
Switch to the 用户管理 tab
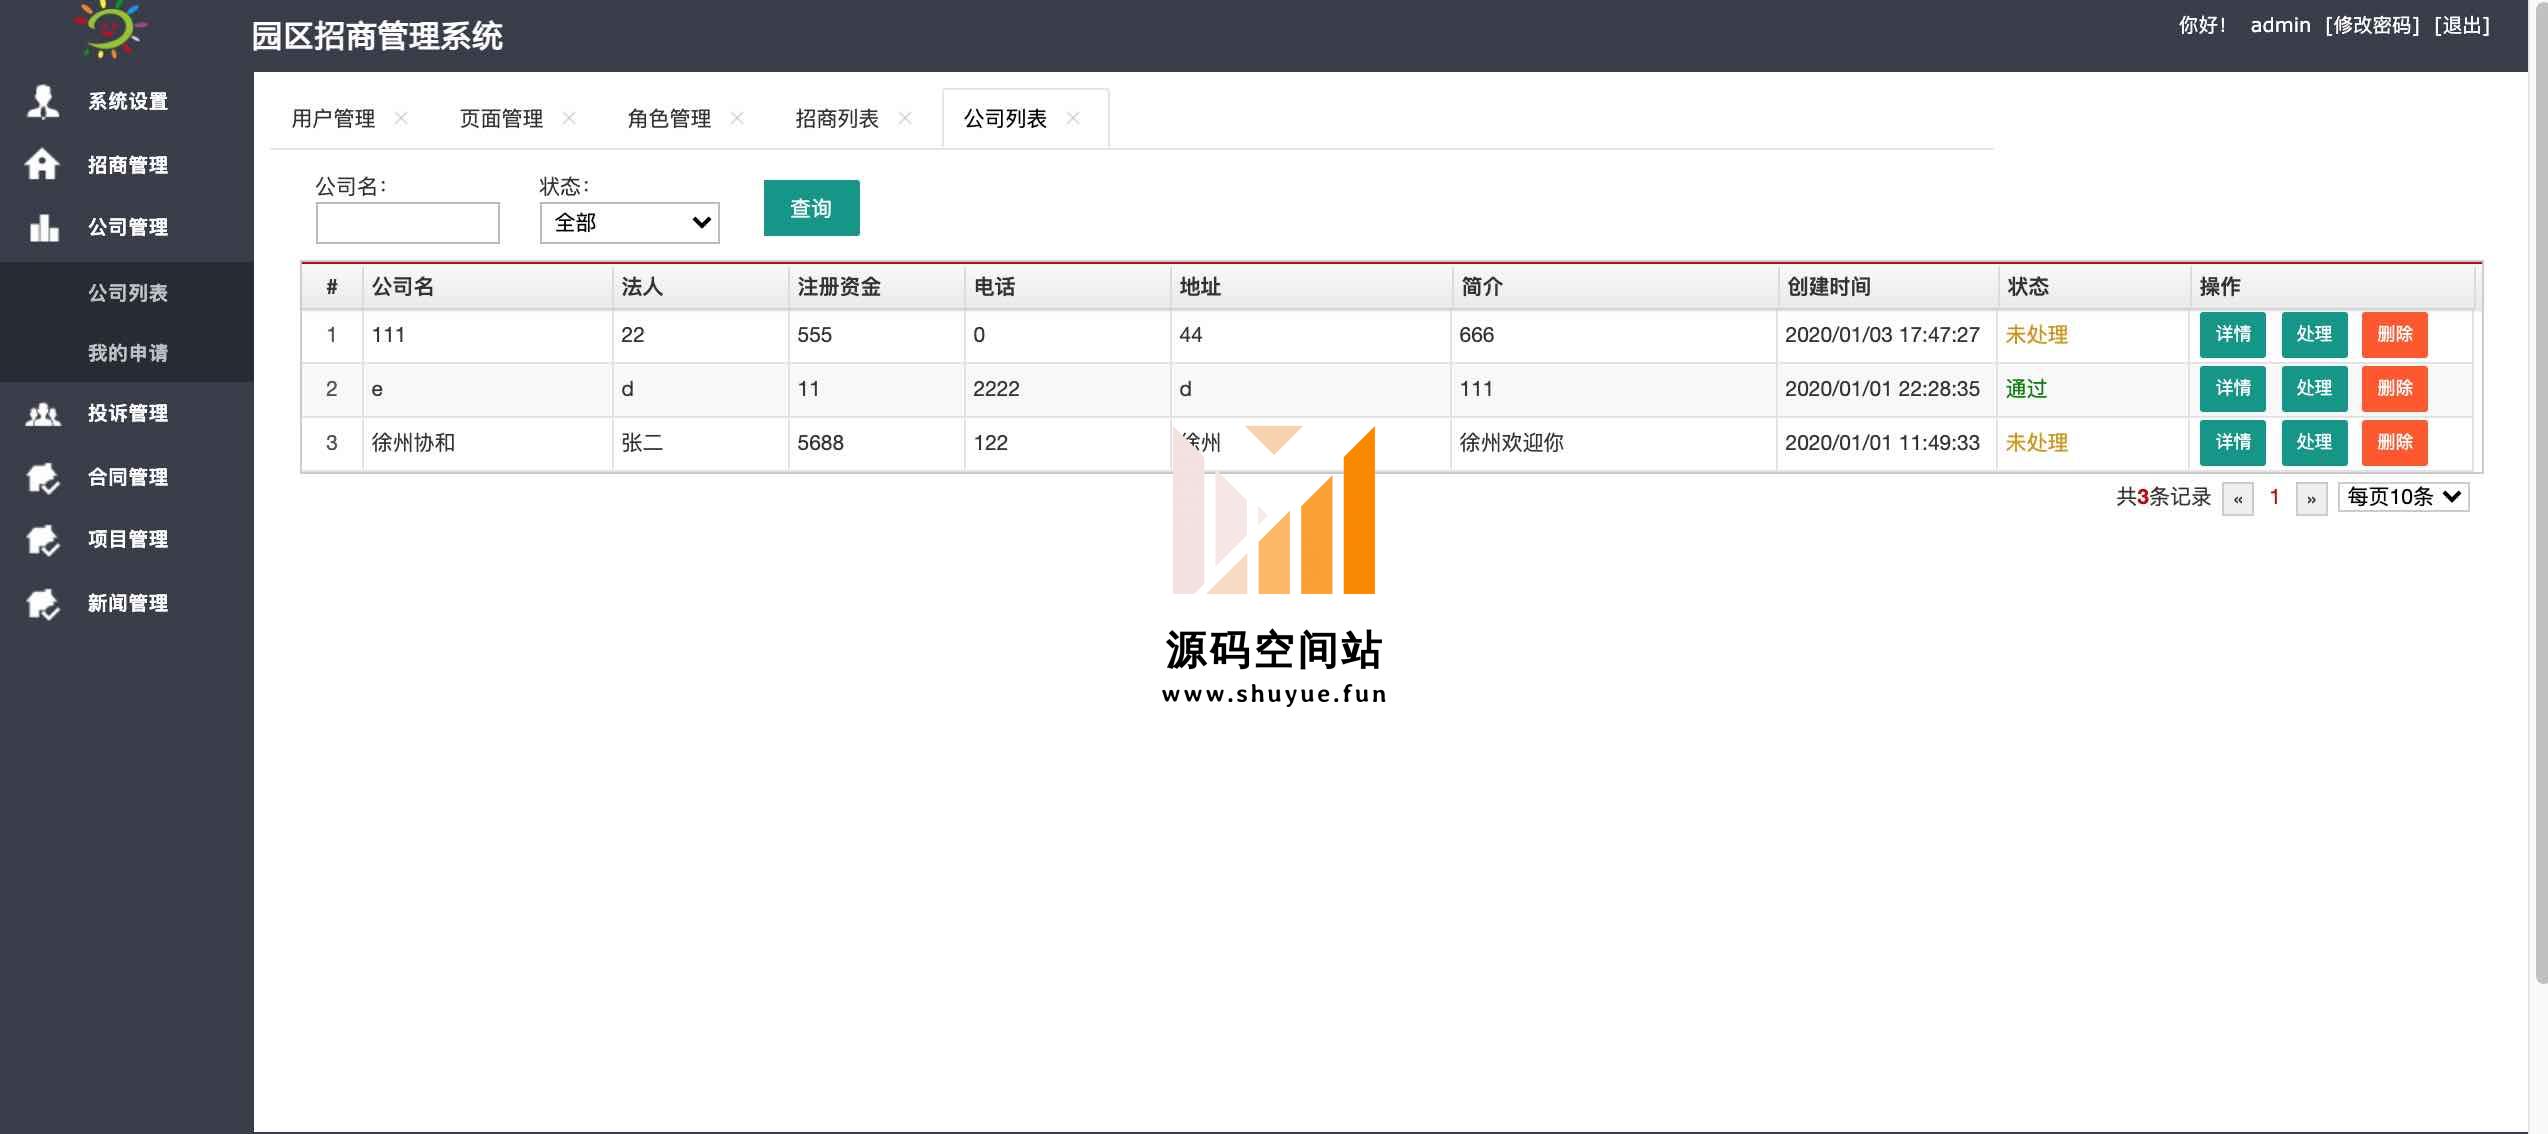(333, 118)
